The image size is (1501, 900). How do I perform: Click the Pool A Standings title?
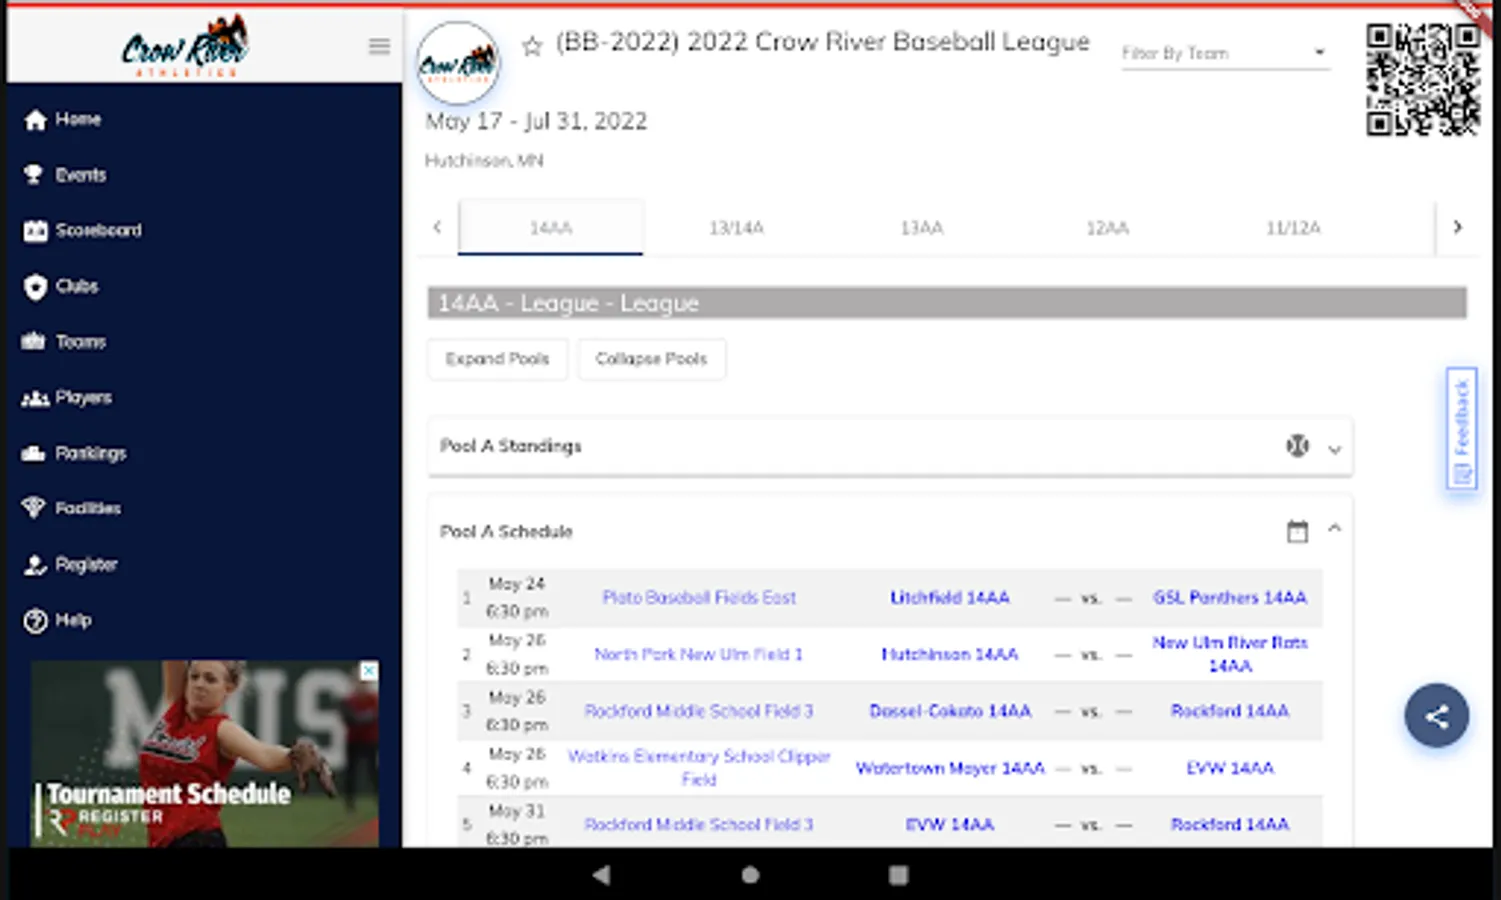pos(511,446)
